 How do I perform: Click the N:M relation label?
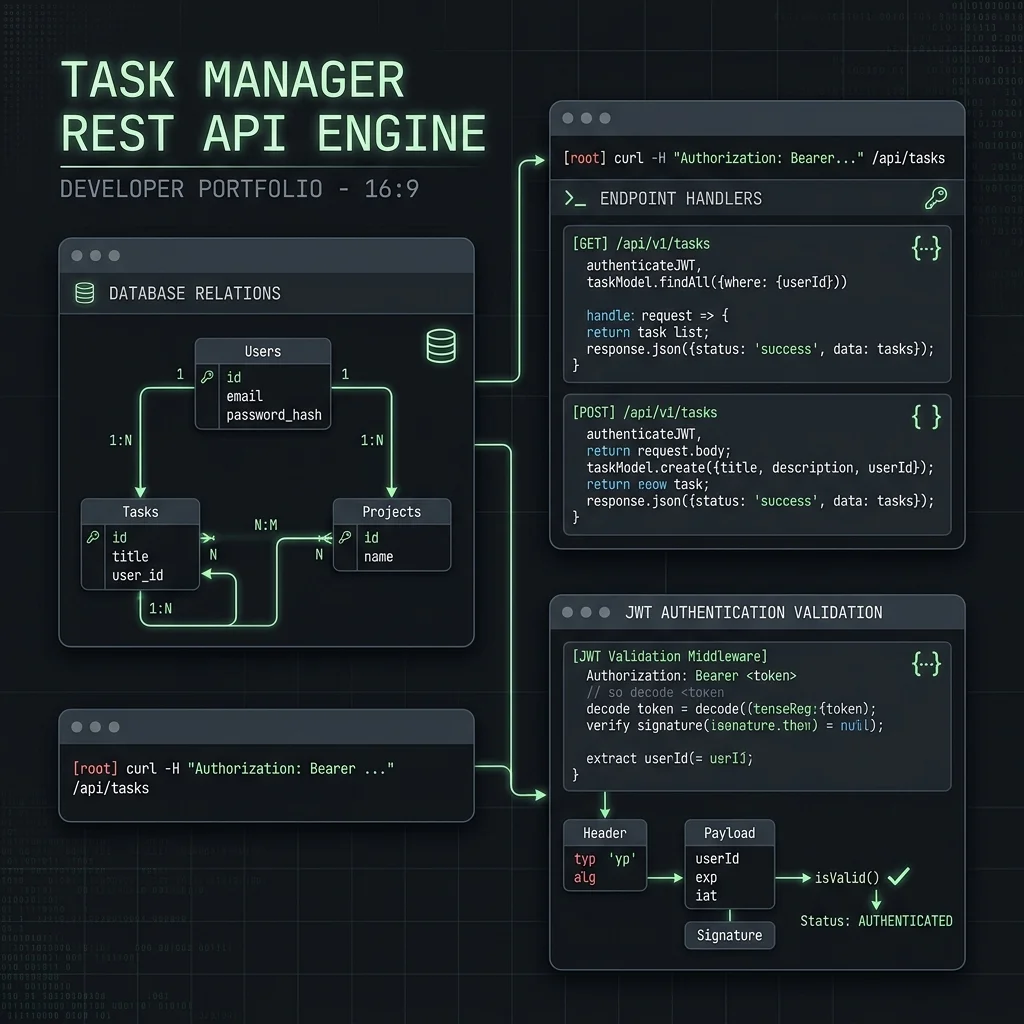point(265,525)
